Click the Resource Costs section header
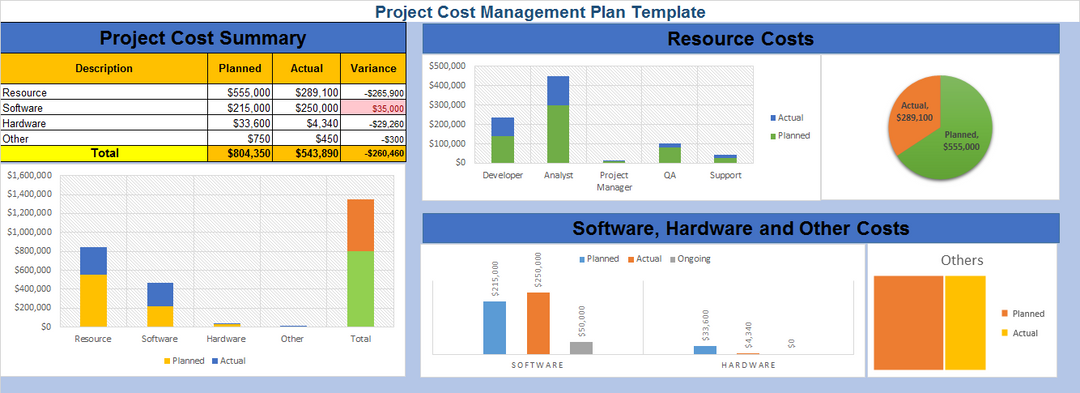Viewport: 1080px width, 393px height. pos(740,39)
